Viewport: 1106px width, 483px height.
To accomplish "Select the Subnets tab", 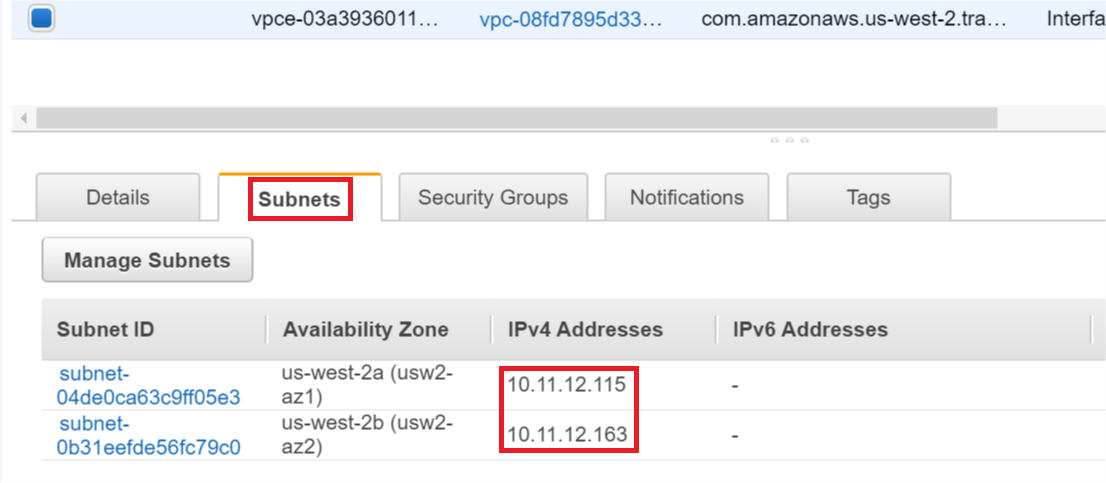I will (x=299, y=199).
